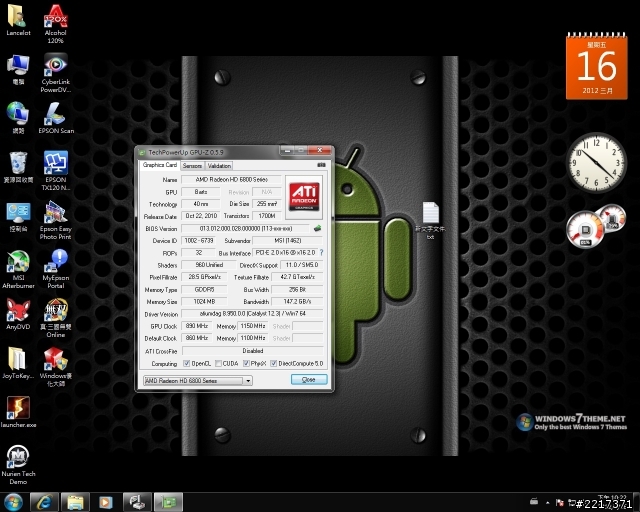Open Control Panel desktop icon
This screenshot has width=640, height=512.
point(18,216)
